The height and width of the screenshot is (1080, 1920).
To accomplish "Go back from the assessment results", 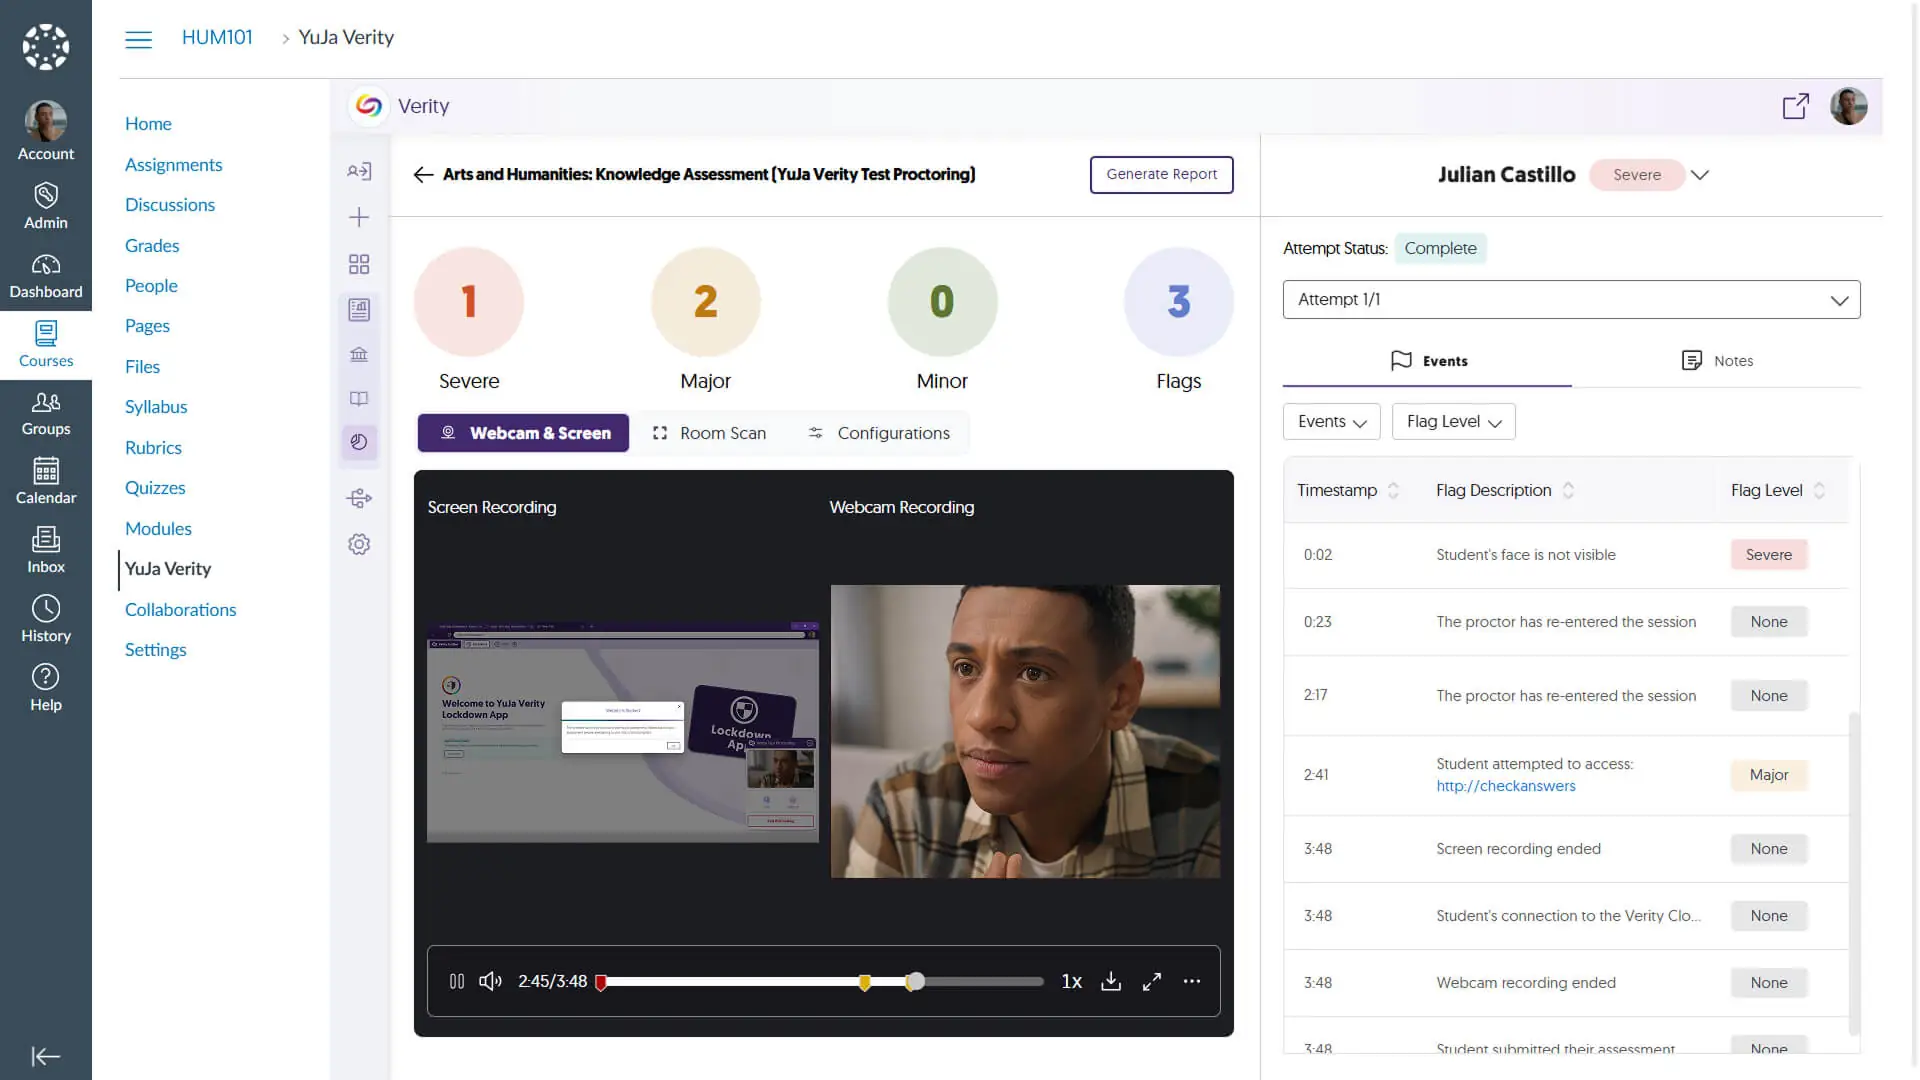I will (423, 174).
